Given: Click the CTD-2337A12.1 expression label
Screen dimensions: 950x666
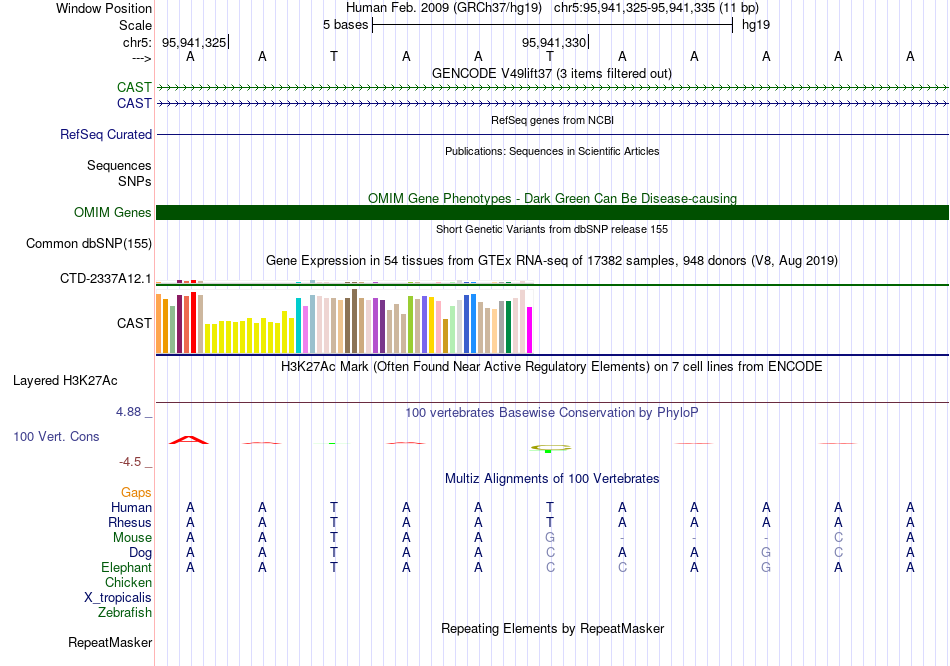Looking at the screenshot, I should 106,278.
